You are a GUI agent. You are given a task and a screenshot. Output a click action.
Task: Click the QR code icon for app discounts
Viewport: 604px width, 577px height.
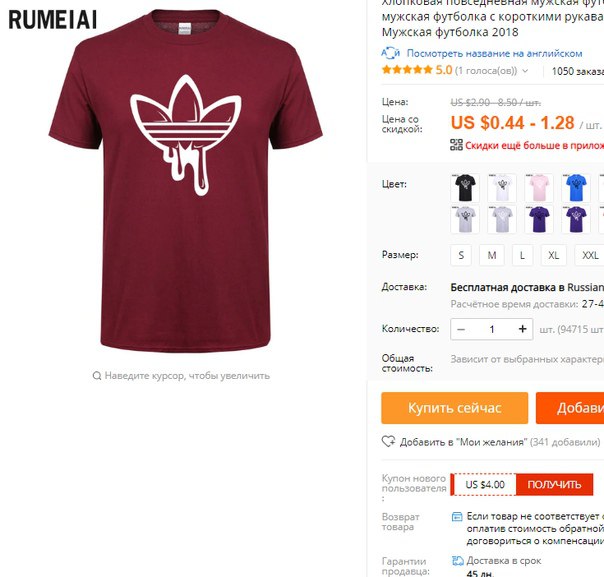tap(456, 145)
